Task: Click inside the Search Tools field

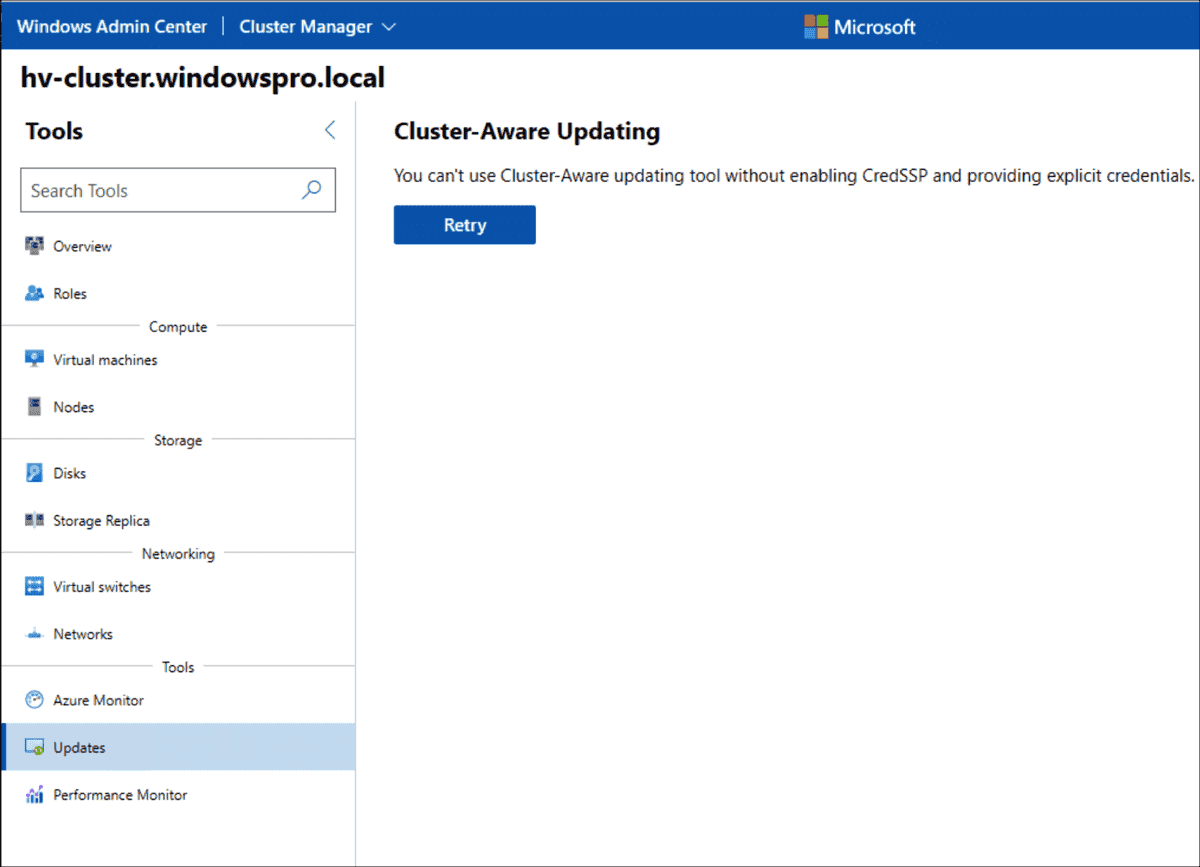Action: coord(150,190)
